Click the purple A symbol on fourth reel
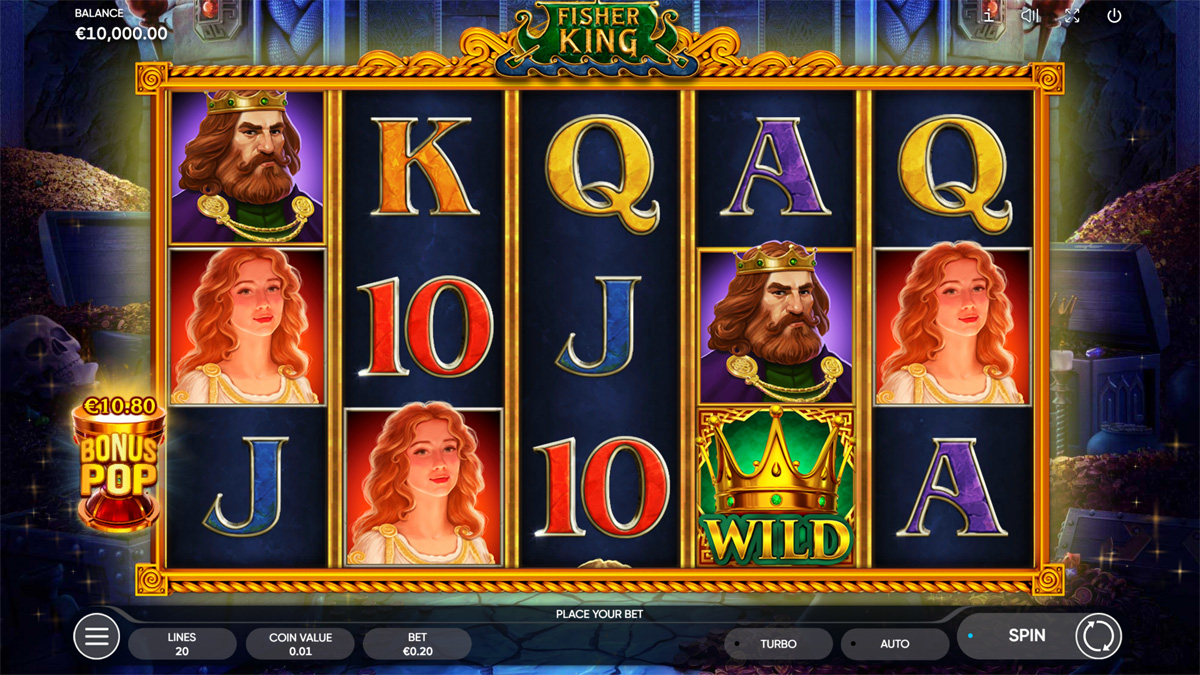 [x=776, y=167]
